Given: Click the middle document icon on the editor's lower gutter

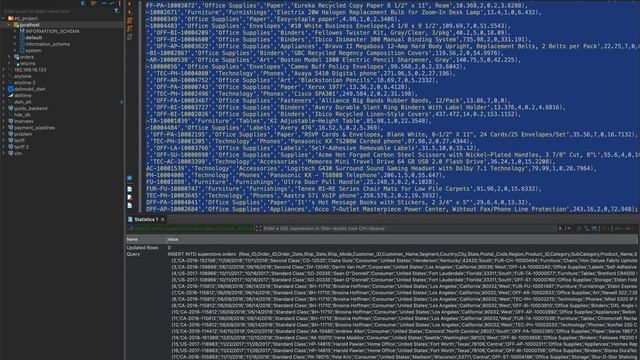Looking at the screenshot, I should pos(130,197).
